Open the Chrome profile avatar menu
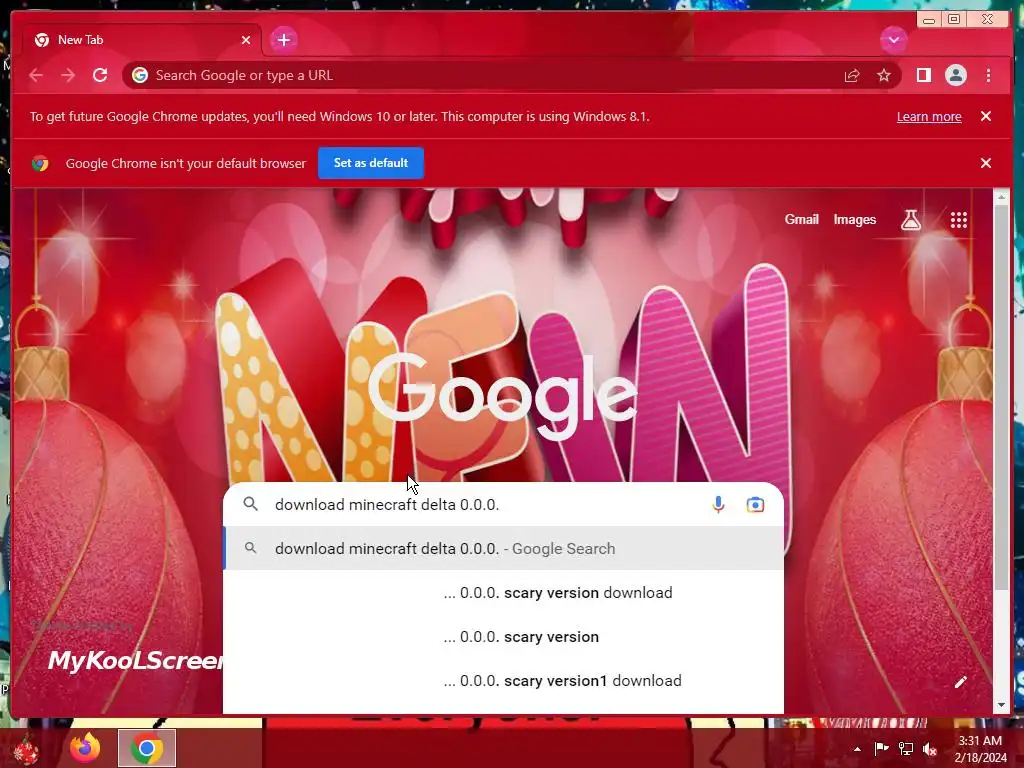The width and height of the screenshot is (1024, 768). click(955, 76)
